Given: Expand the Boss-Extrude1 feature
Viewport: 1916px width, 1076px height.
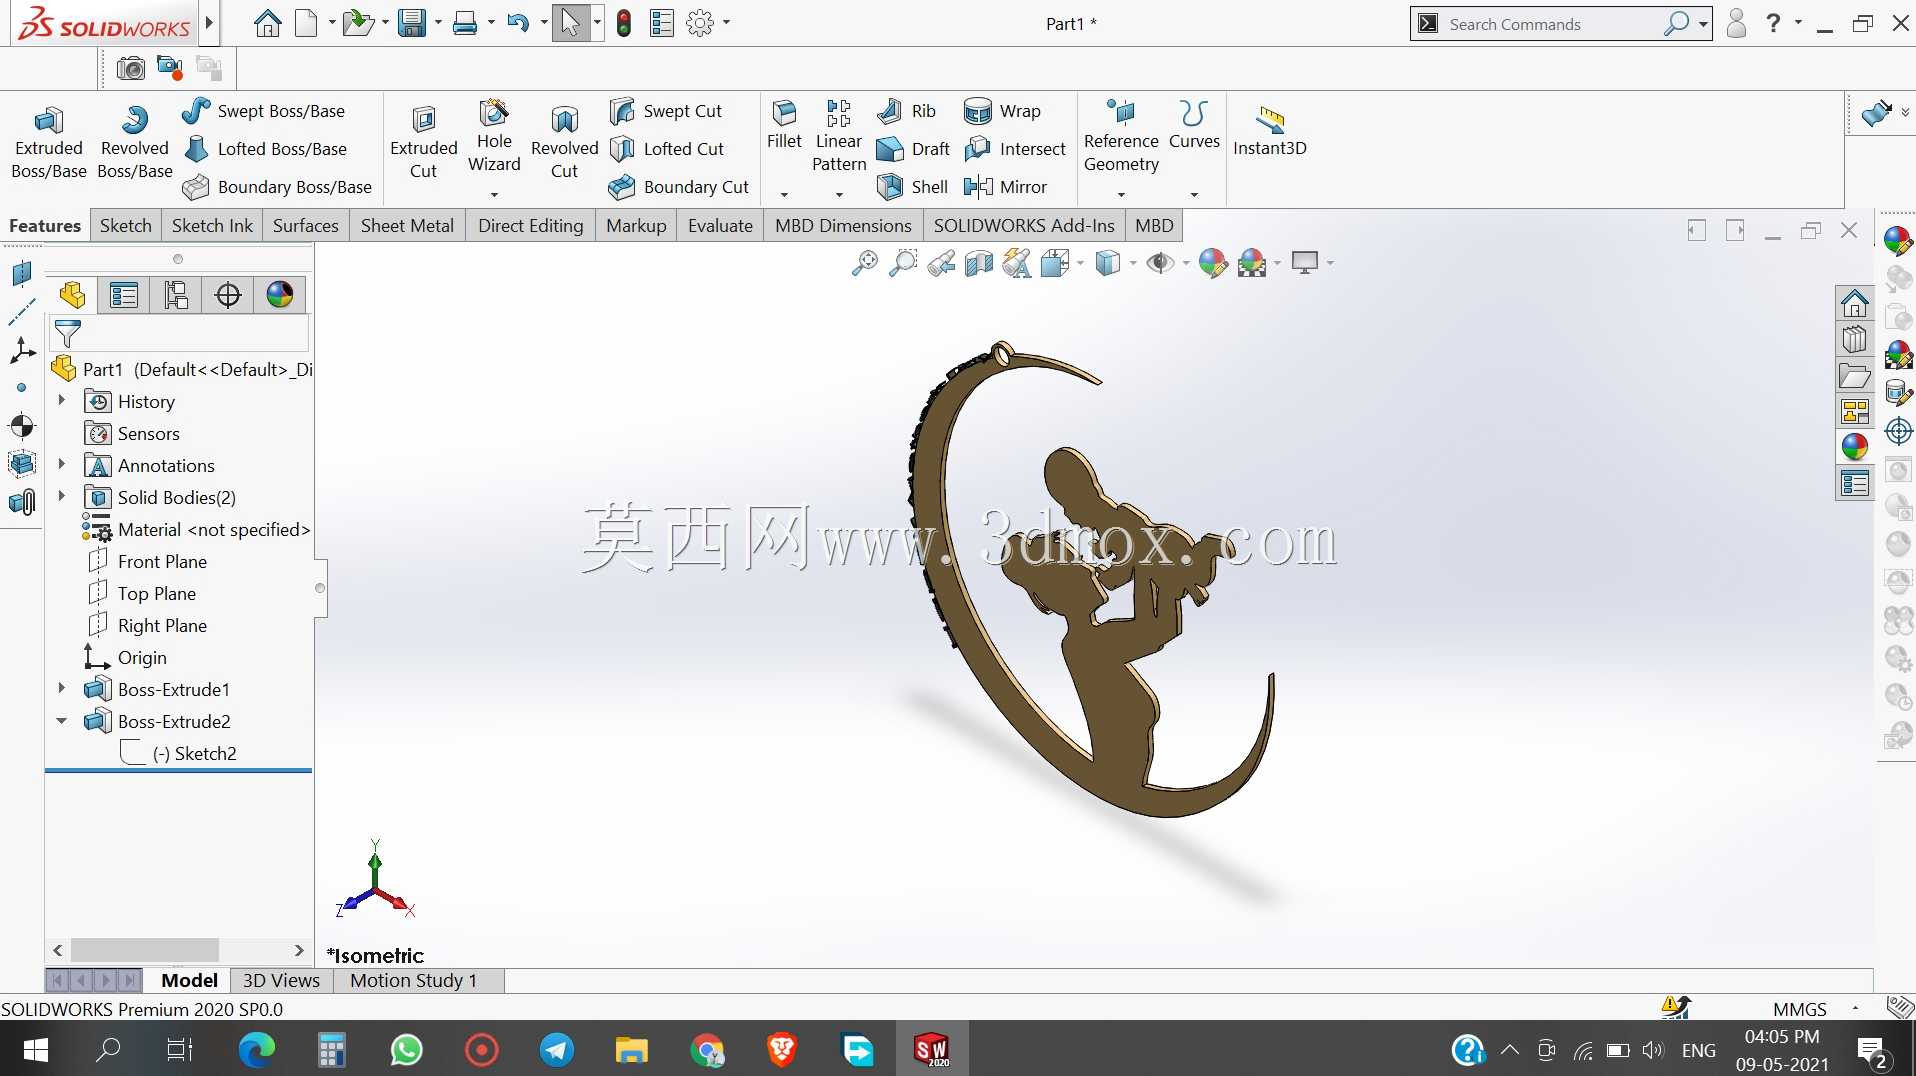Looking at the screenshot, I should point(61,689).
